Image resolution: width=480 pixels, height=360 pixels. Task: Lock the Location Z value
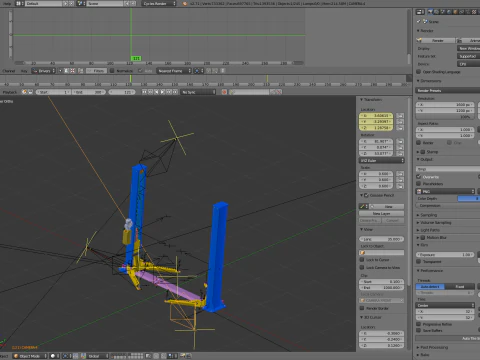coord(400,128)
